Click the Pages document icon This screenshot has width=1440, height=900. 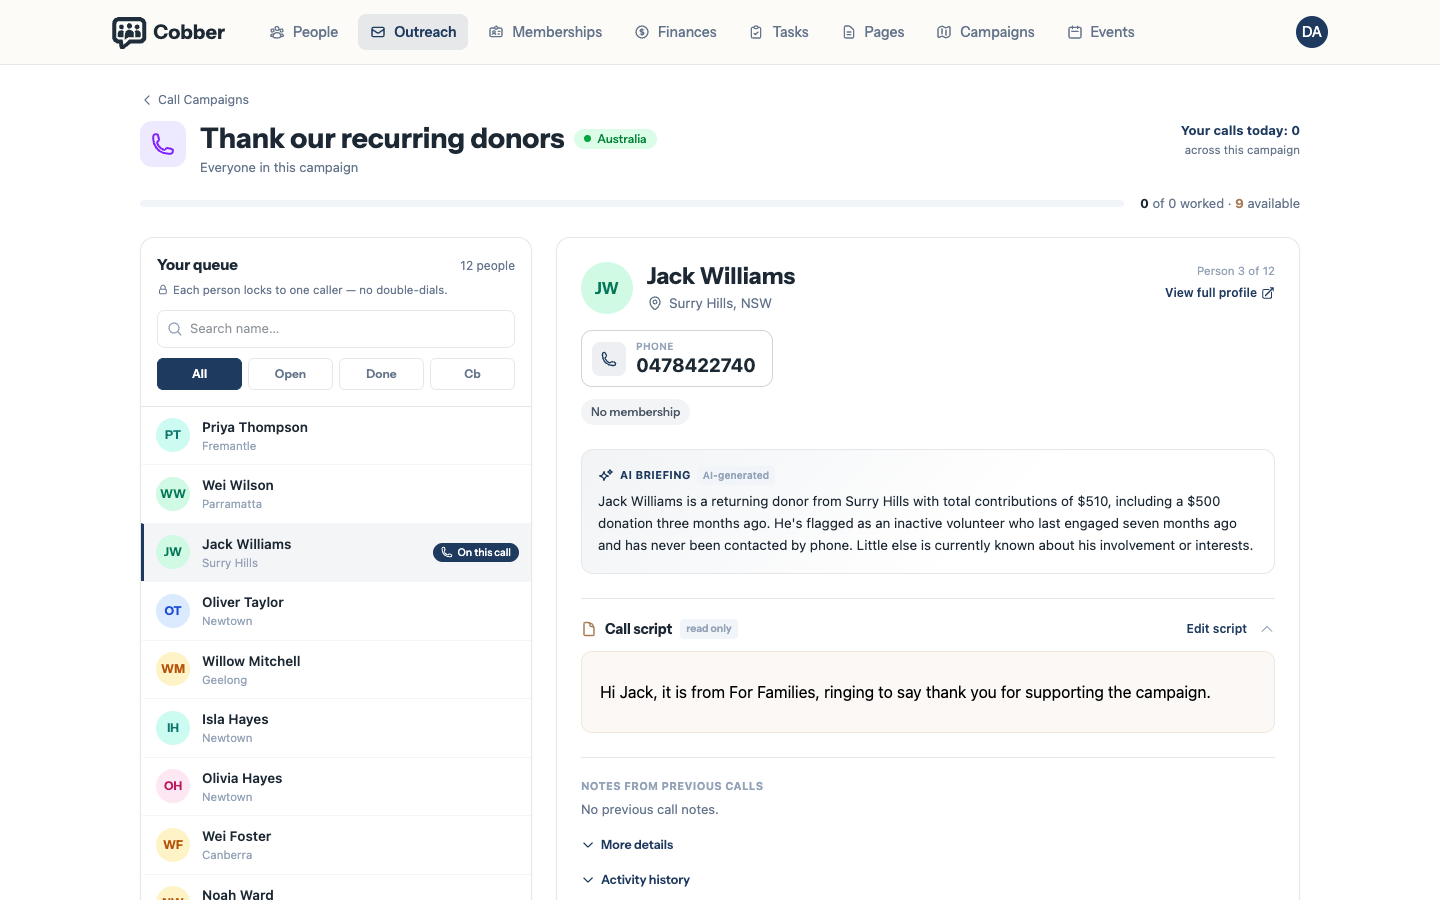pyautogui.click(x=848, y=32)
